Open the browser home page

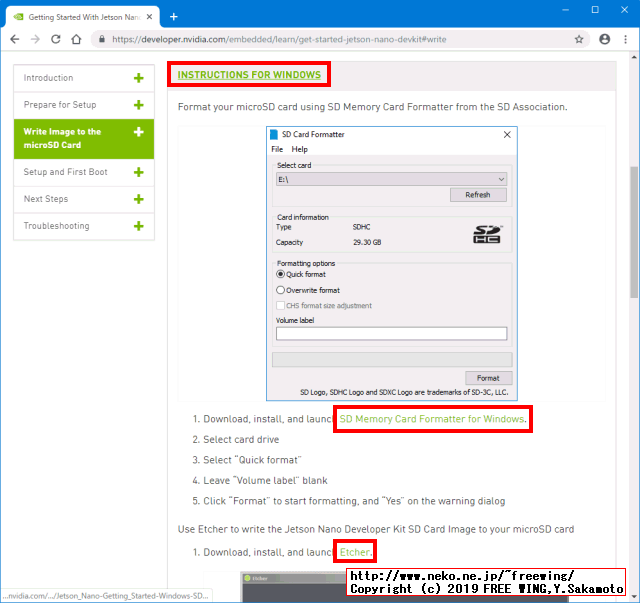(76, 39)
